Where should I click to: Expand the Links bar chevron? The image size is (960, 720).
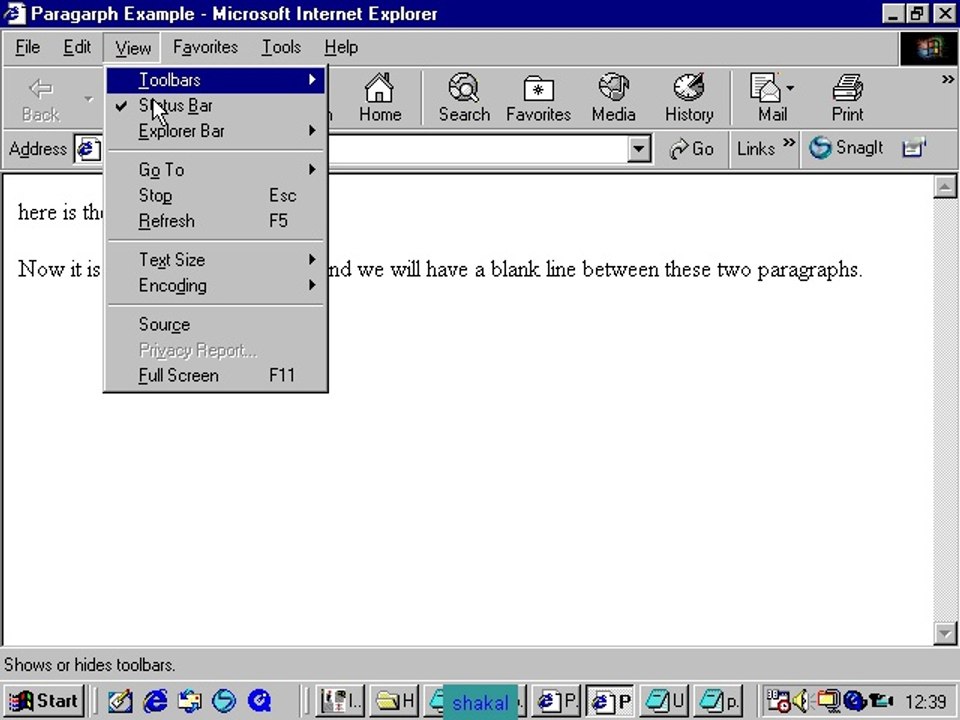(x=789, y=143)
